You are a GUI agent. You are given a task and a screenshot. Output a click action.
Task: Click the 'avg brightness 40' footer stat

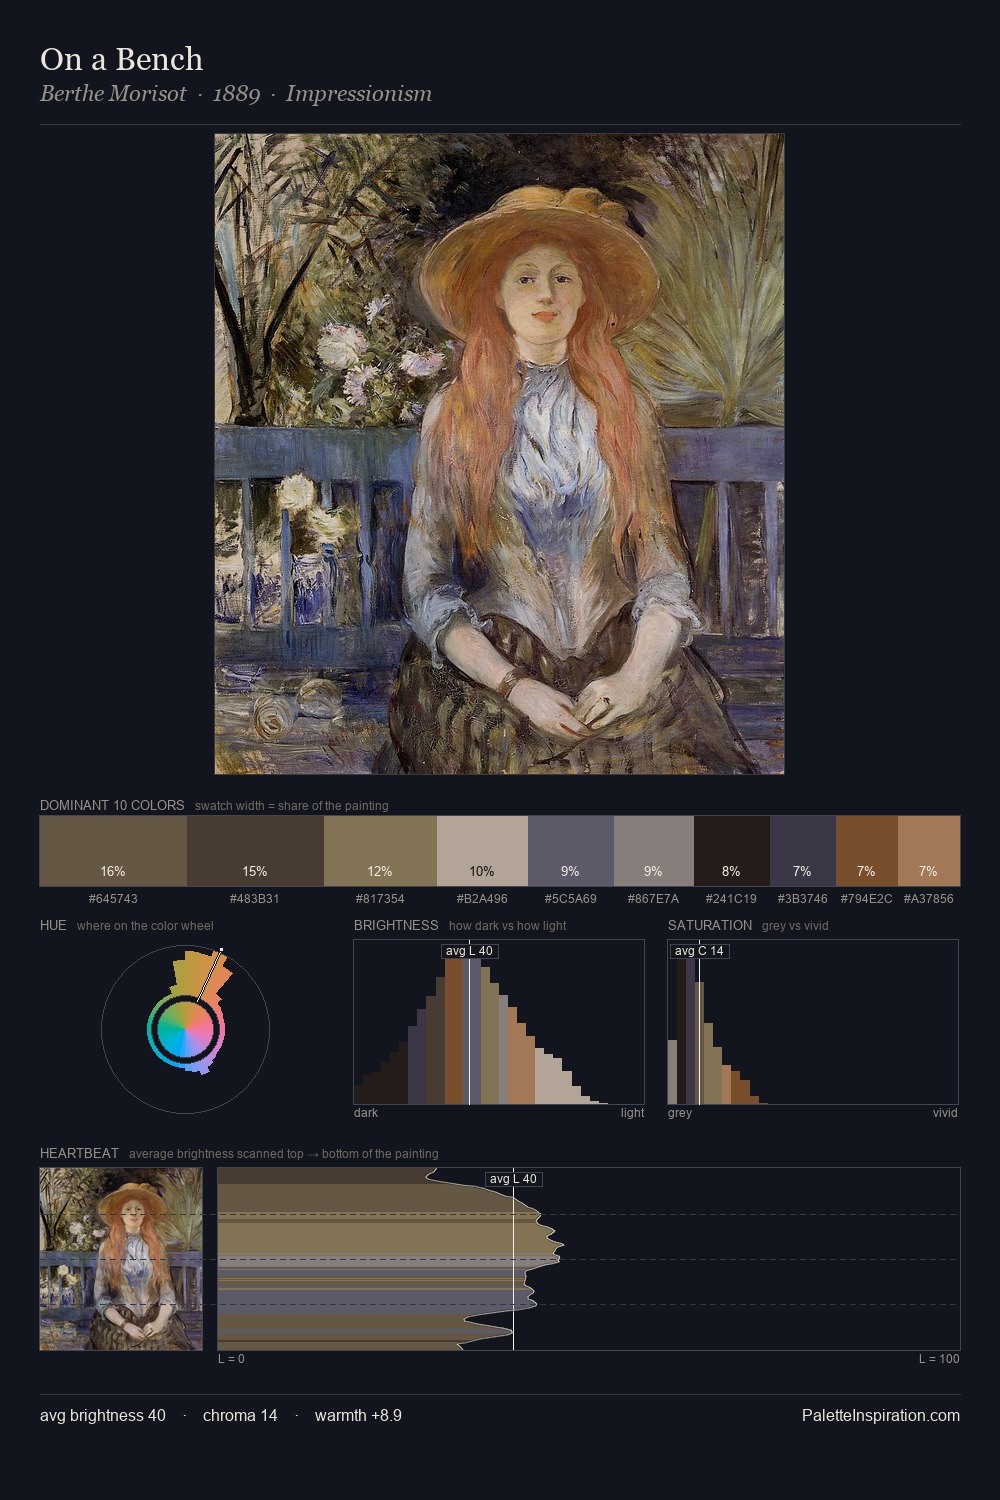[x=103, y=1415]
